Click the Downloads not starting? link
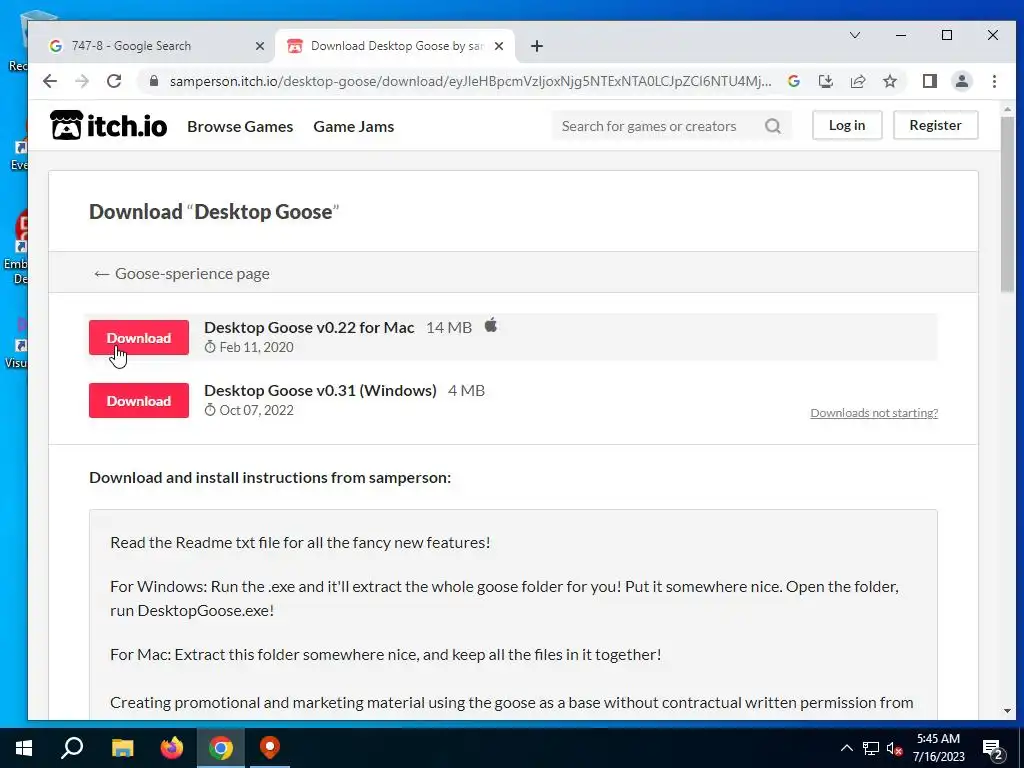This screenshot has width=1024, height=768. 874,413
